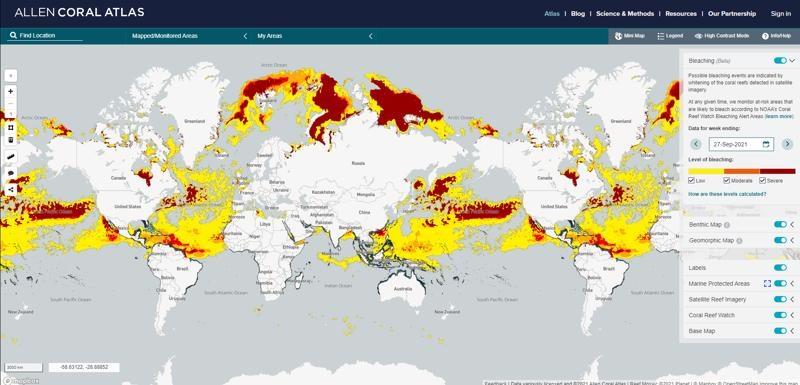Collapse the Bleaching panel chevron

(x=792, y=61)
